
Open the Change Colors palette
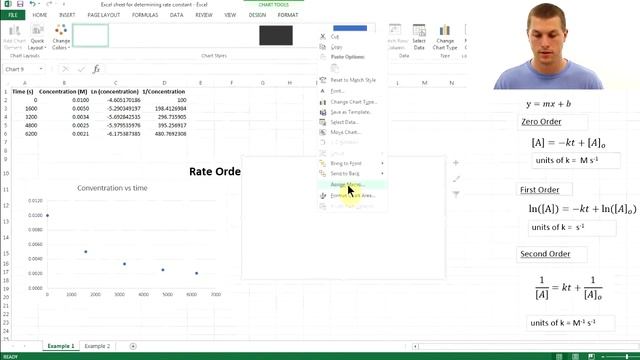61,37
